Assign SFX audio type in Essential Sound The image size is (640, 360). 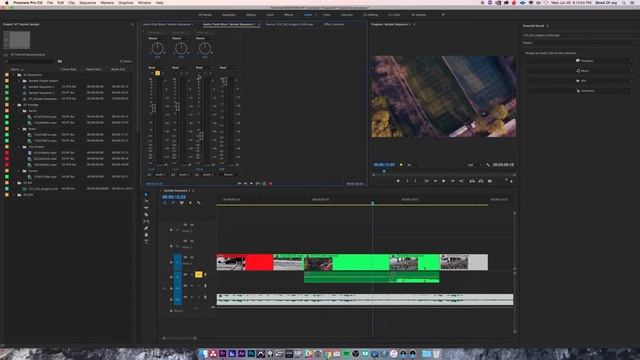(x=581, y=81)
